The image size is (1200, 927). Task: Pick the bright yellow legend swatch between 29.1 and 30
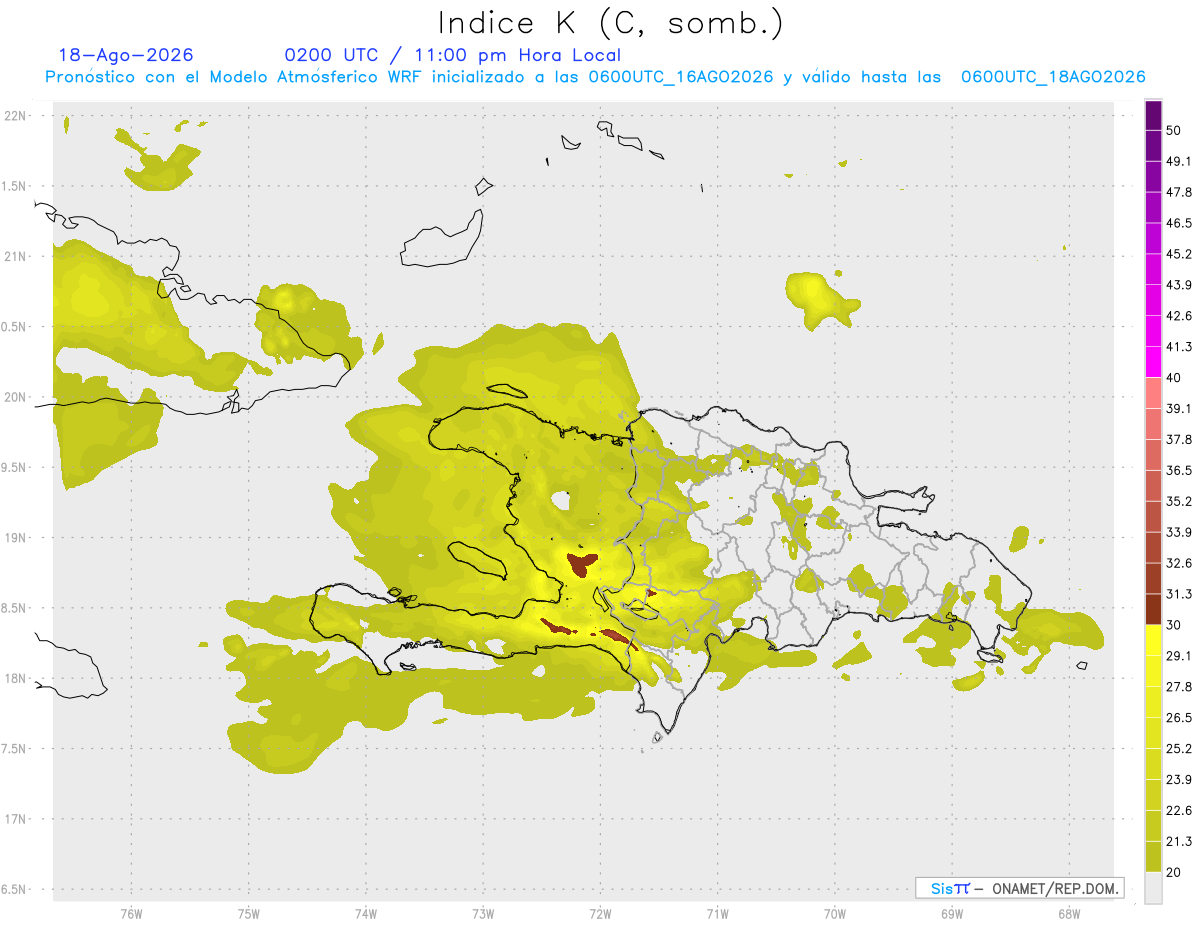pos(1153,640)
